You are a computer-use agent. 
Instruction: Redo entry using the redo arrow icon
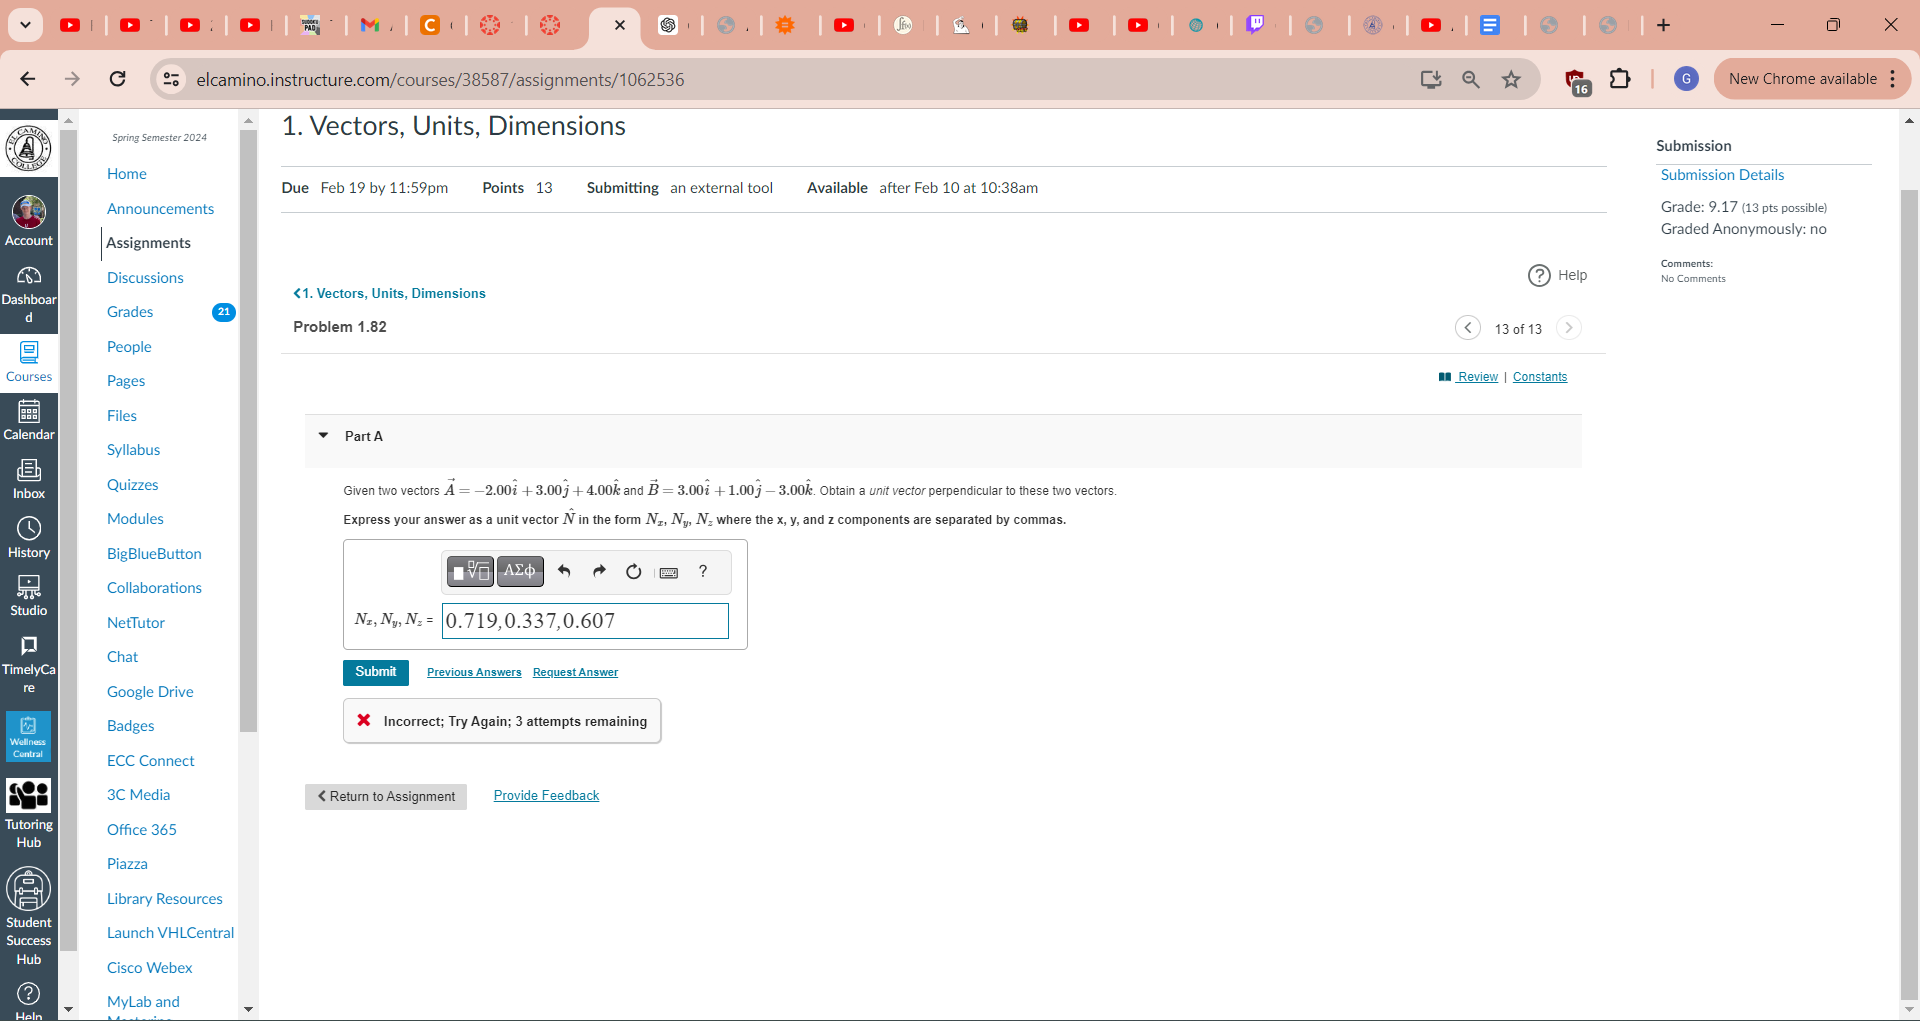pyautogui.click(x=599, y=571)
